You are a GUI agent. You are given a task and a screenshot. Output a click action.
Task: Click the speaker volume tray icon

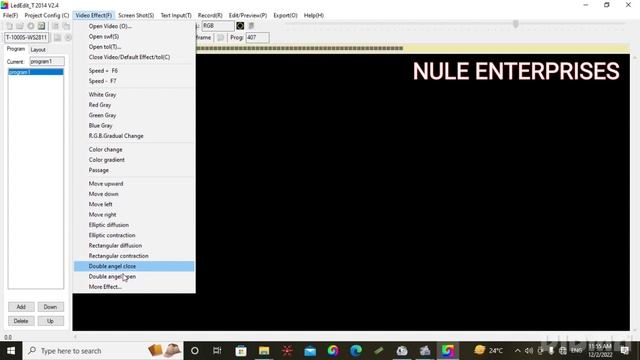pos(529,351)
